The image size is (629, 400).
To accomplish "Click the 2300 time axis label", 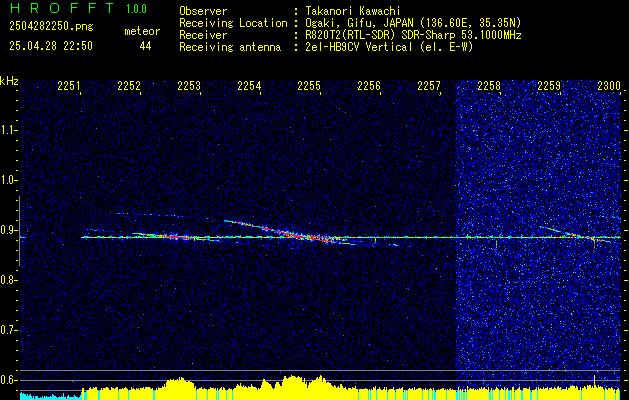I will [x=609, y=85].
